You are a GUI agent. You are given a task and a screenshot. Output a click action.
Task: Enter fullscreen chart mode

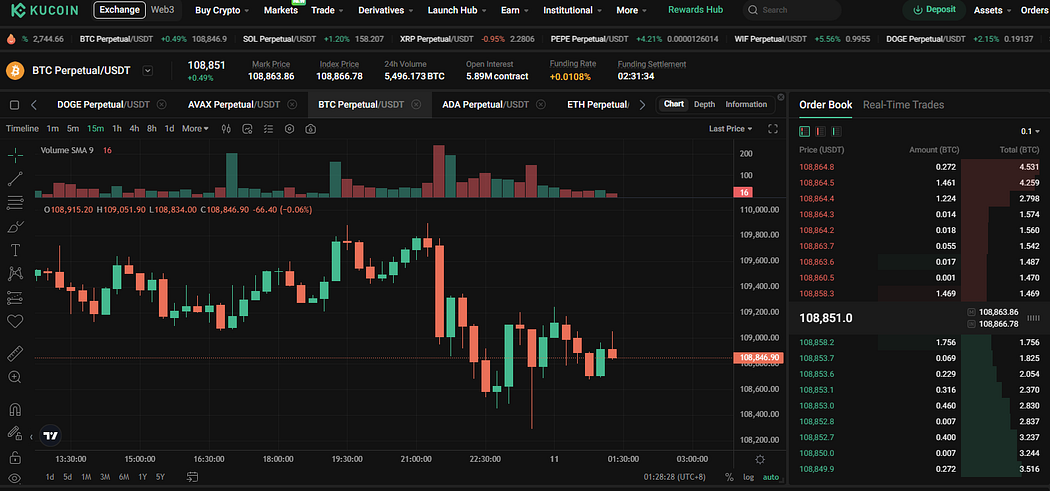click(x=773, y=129)
